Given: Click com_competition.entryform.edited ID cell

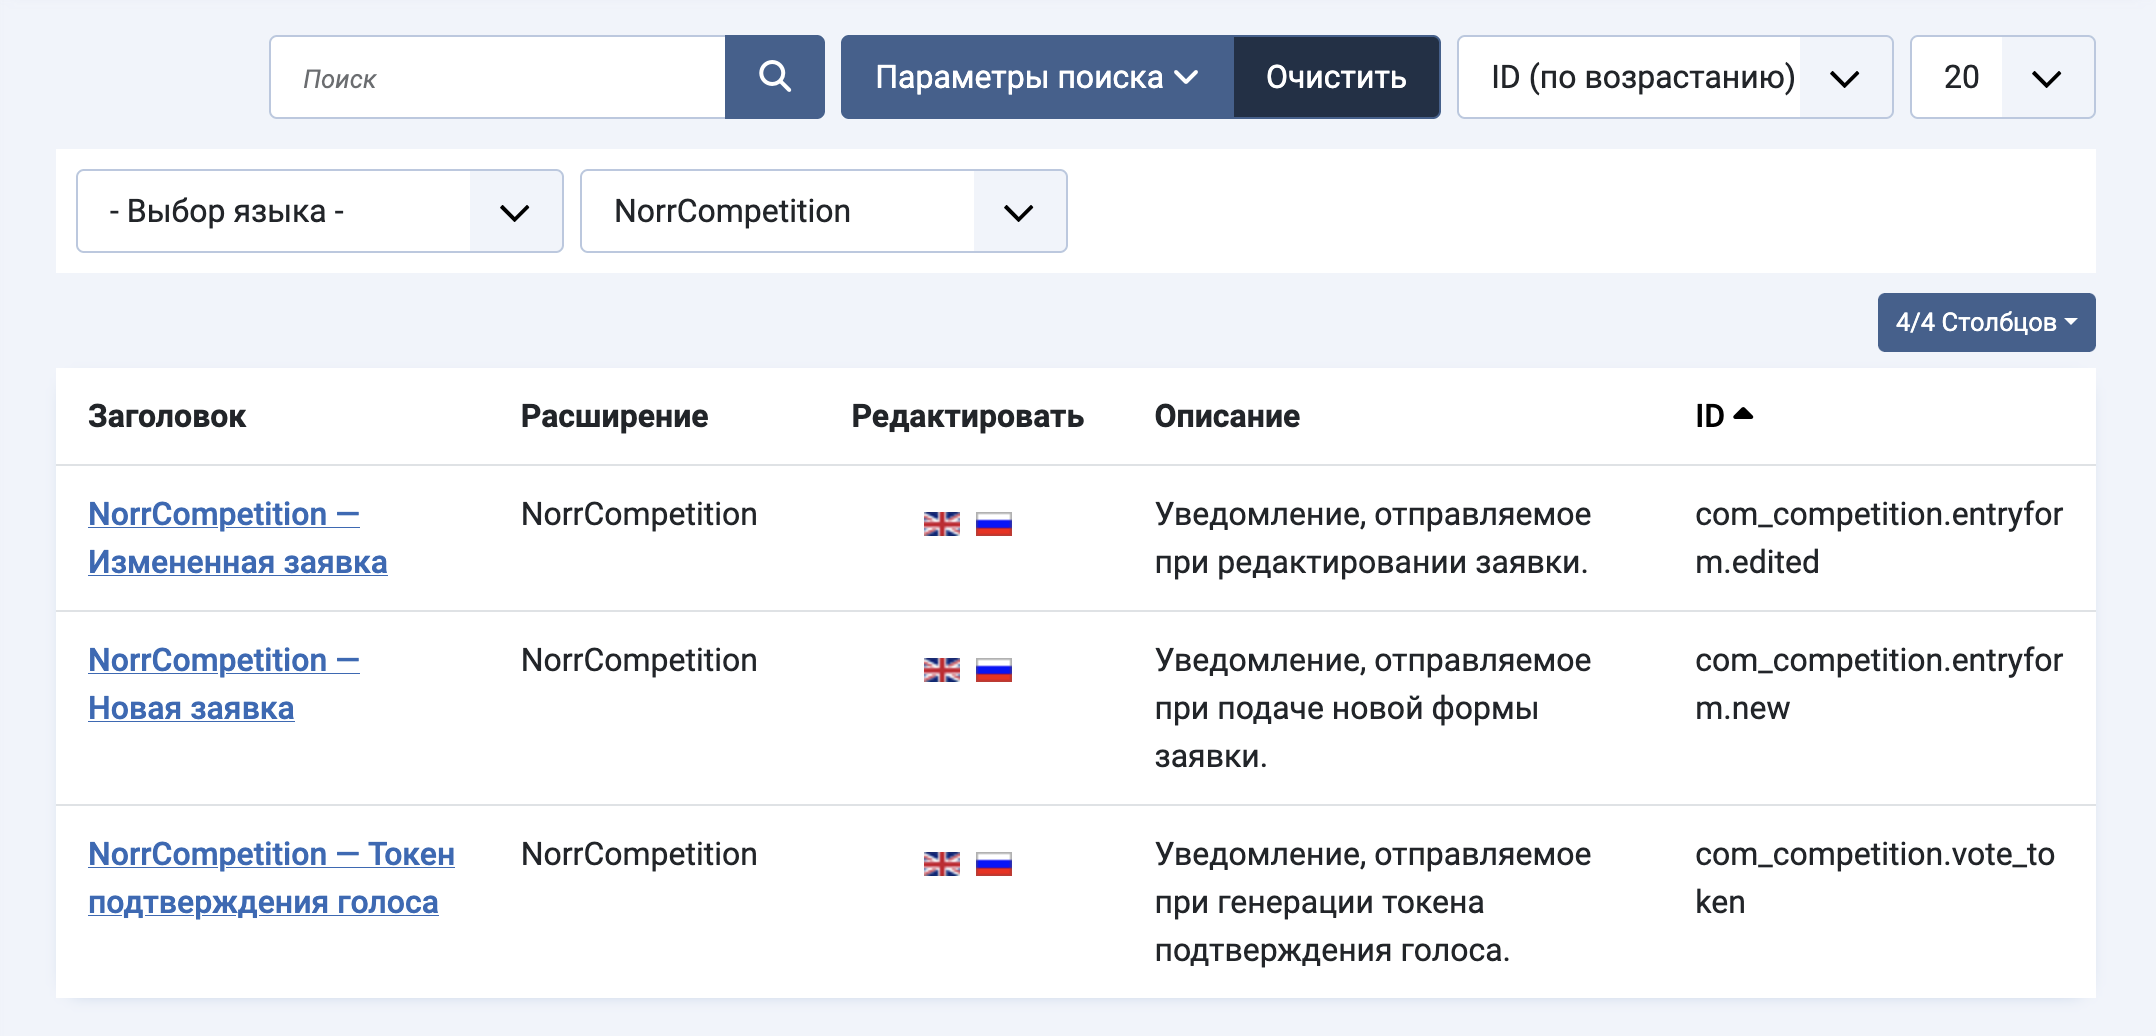Looking at the screenshot, I should tap(1879, 538).
